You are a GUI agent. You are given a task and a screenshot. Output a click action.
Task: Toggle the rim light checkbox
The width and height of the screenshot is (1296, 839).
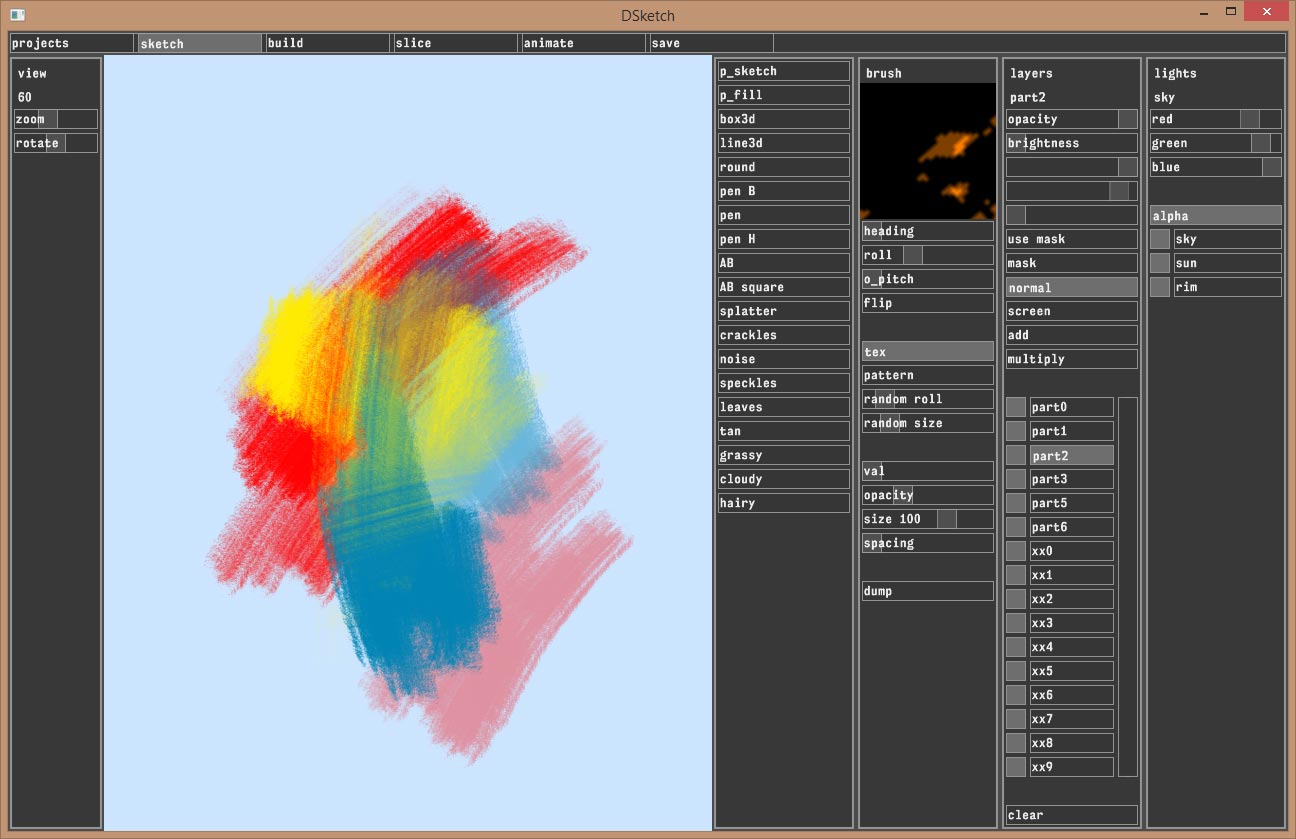tap(1160, 287)
